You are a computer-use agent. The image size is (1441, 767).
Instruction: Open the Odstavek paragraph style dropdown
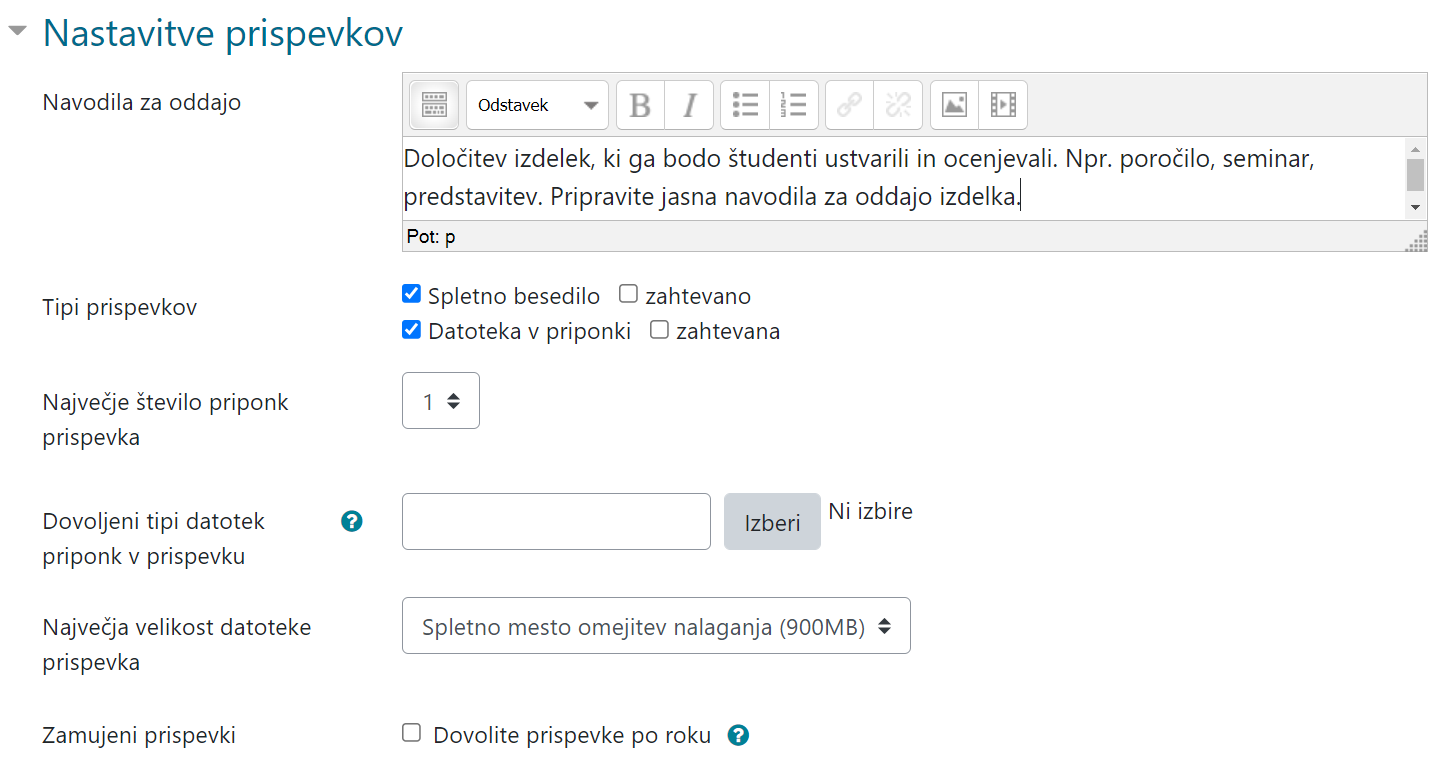click(x=537, y=104)
